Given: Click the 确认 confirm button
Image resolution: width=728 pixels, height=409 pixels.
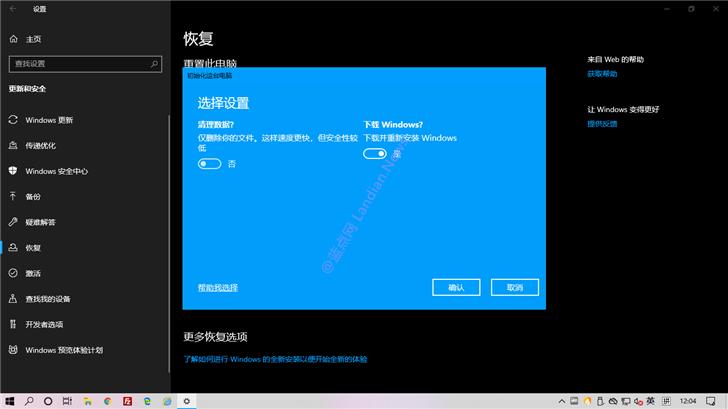Looking at the screenshot, I should point(456,287).
